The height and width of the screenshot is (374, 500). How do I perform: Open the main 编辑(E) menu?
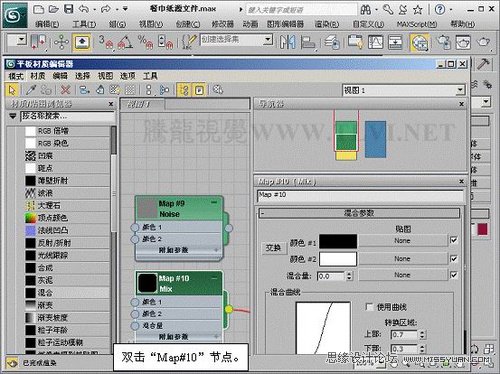[47, 24]
